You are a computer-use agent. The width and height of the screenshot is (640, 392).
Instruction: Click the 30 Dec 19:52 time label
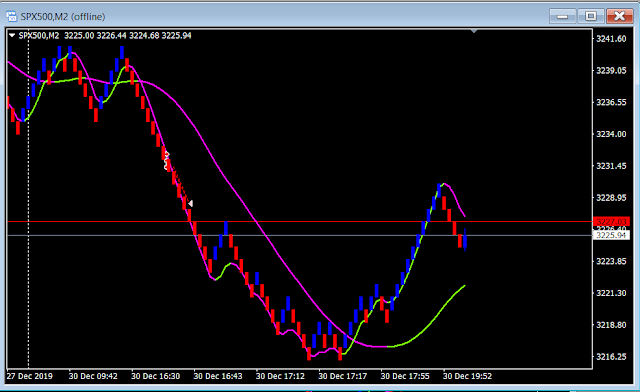click(467, 376)
